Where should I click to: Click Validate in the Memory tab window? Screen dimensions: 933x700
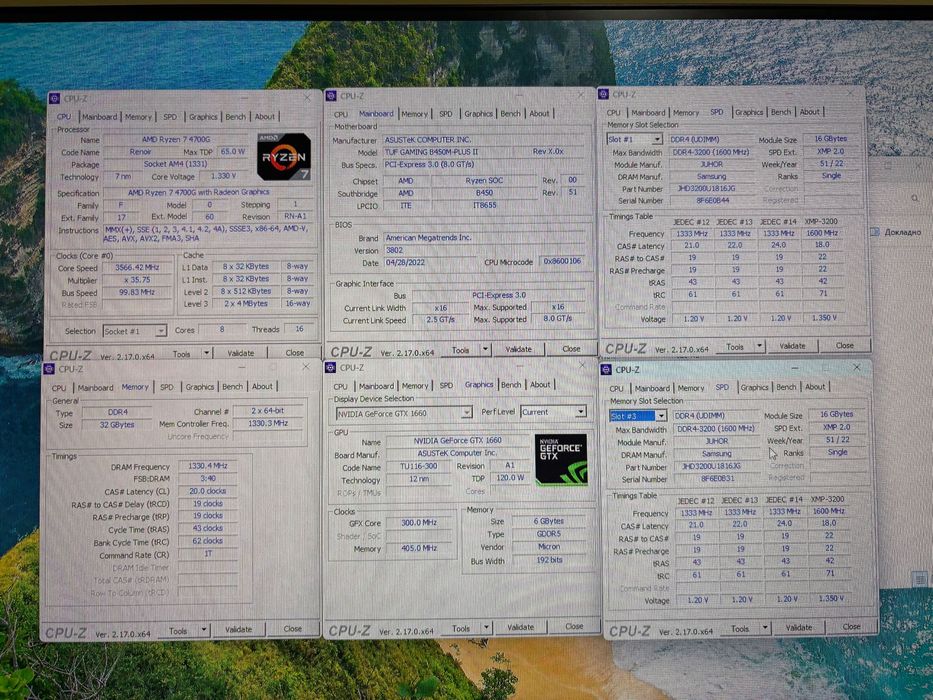point(238,629)
